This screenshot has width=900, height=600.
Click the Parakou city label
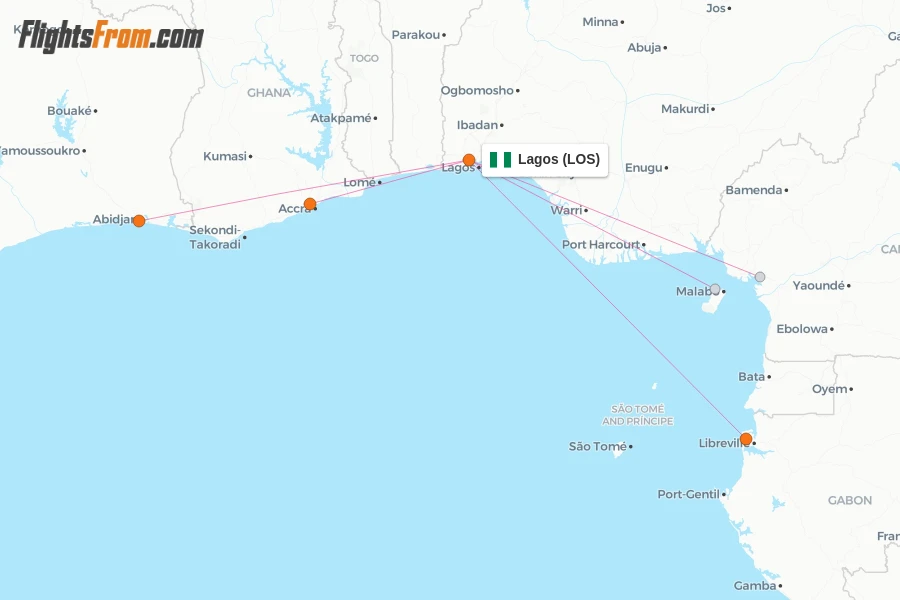(416, 35)
